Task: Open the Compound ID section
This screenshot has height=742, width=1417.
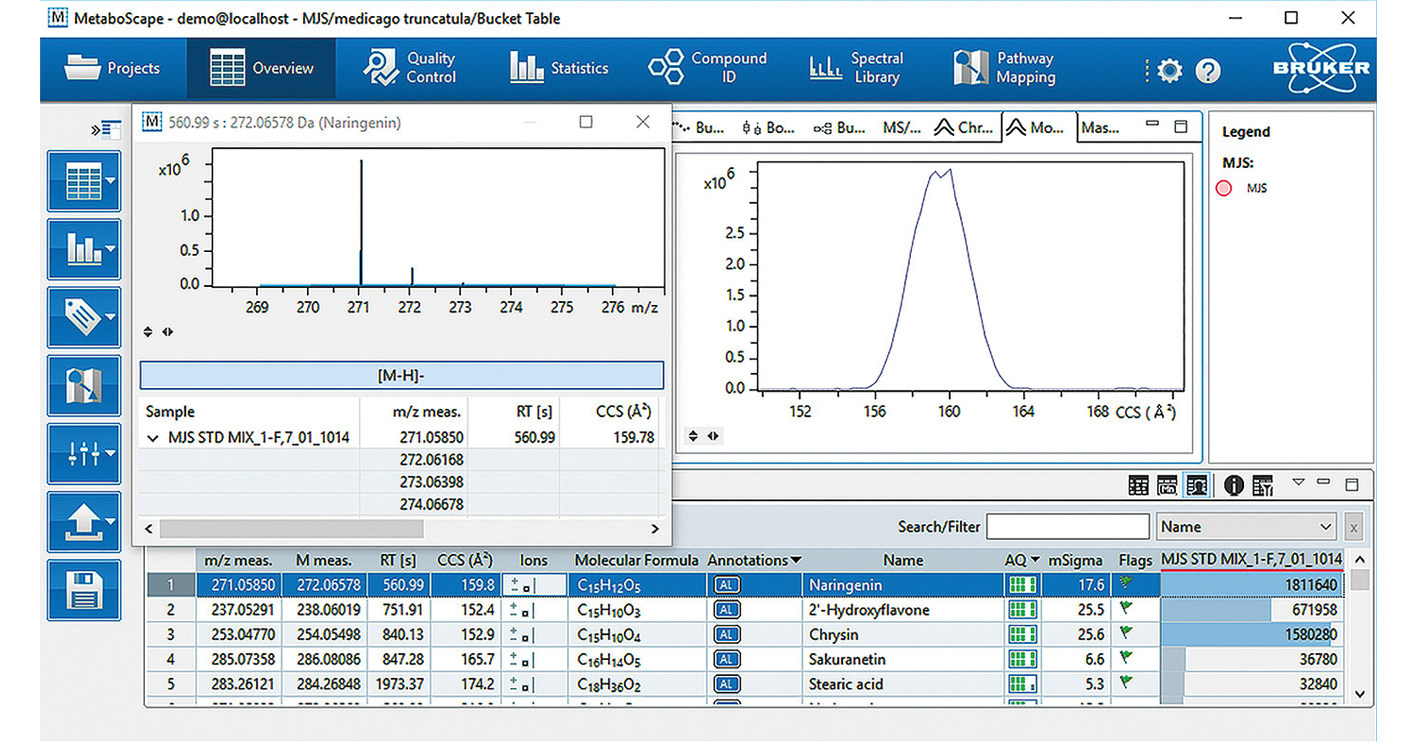Action: [708, 68]
